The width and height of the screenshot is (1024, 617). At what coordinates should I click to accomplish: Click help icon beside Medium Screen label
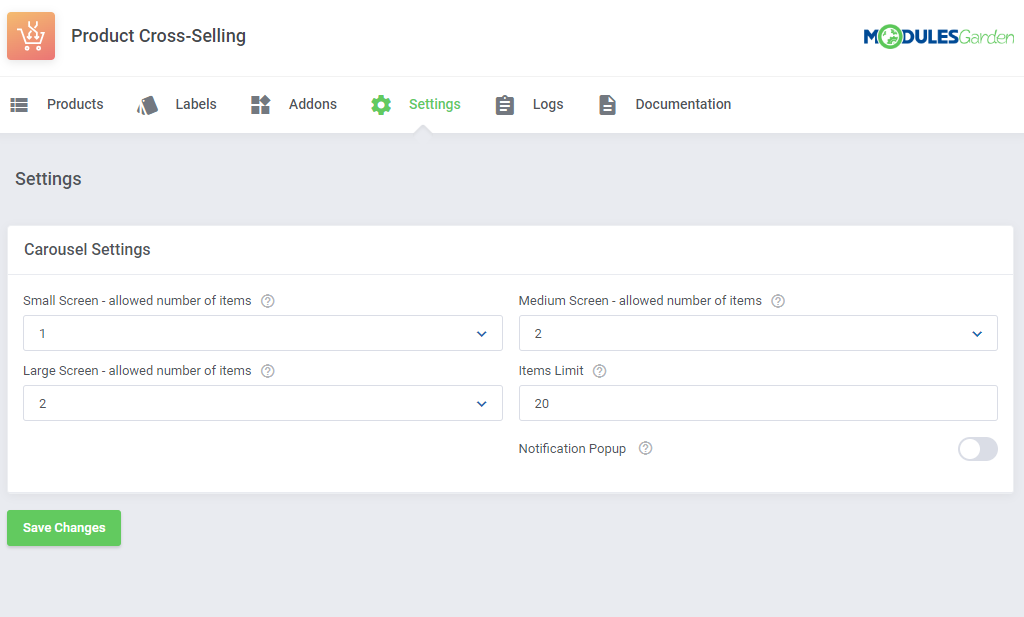778,301
